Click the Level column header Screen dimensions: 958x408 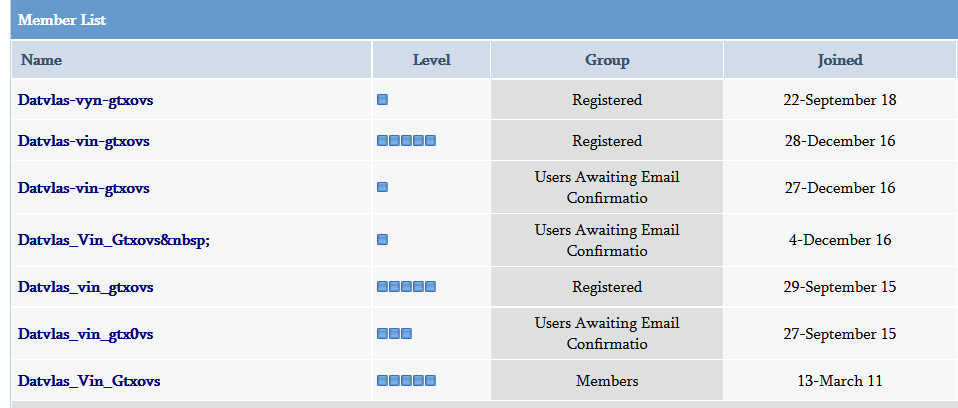(x=431, y=60)
